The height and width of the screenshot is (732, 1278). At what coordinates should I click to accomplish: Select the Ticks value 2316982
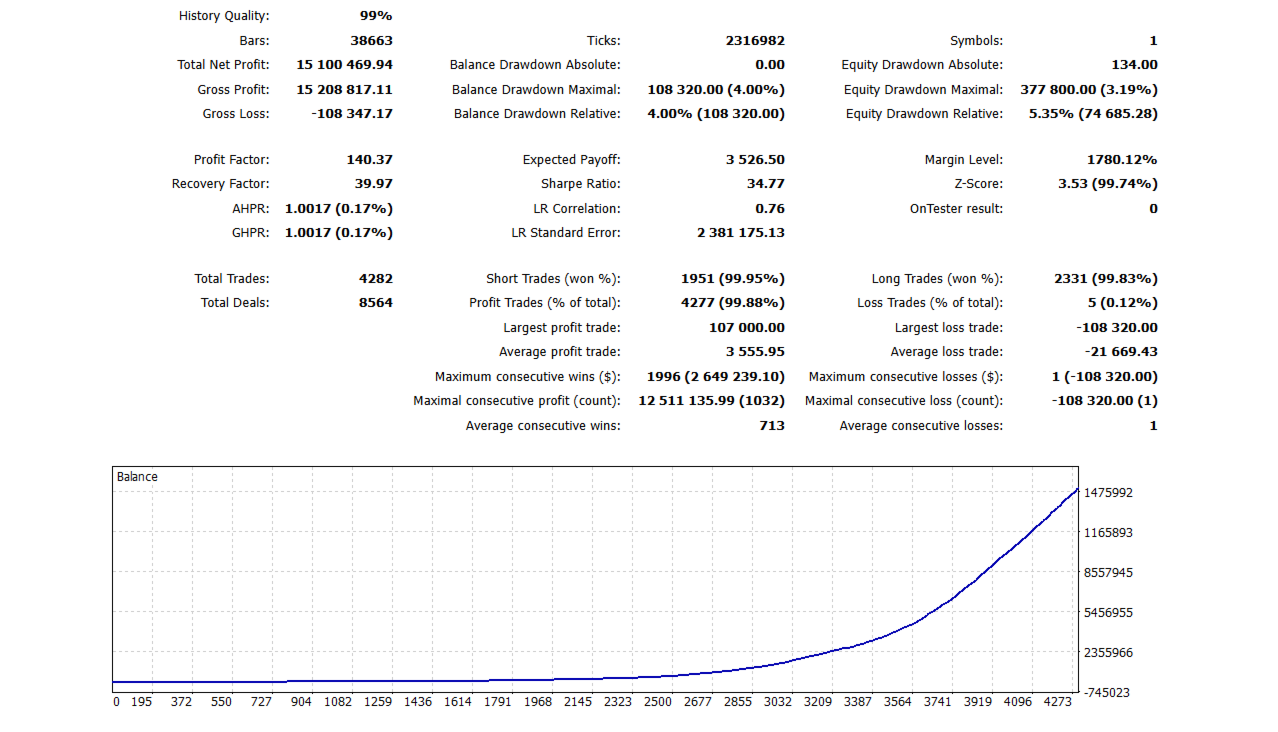[x=755, y=41]
